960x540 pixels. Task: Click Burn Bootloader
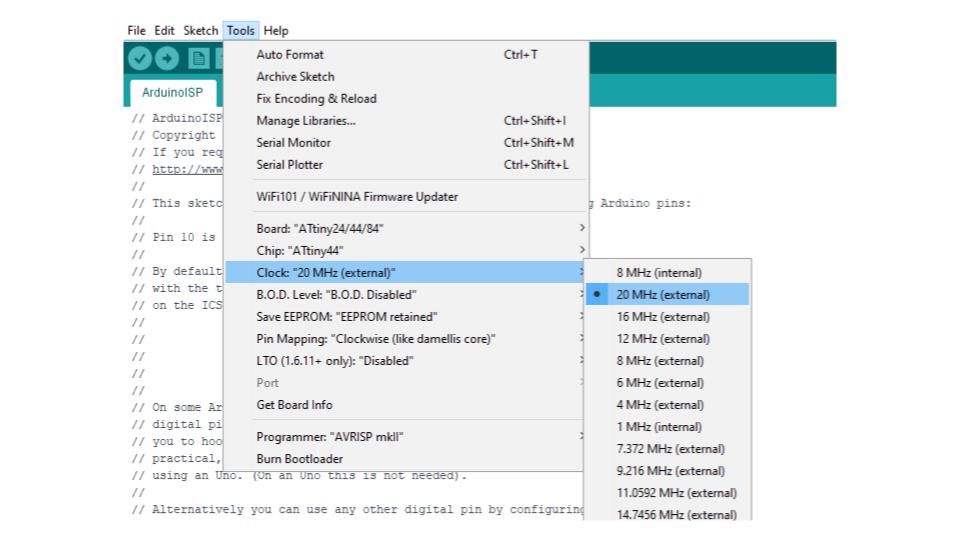[300, 459]
